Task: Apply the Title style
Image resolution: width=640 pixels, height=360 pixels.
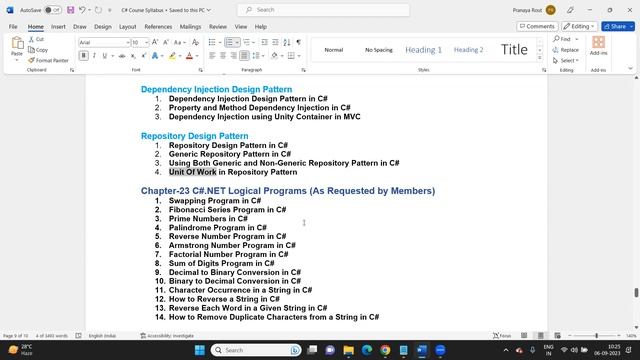Action: click(x=514, y=49)
